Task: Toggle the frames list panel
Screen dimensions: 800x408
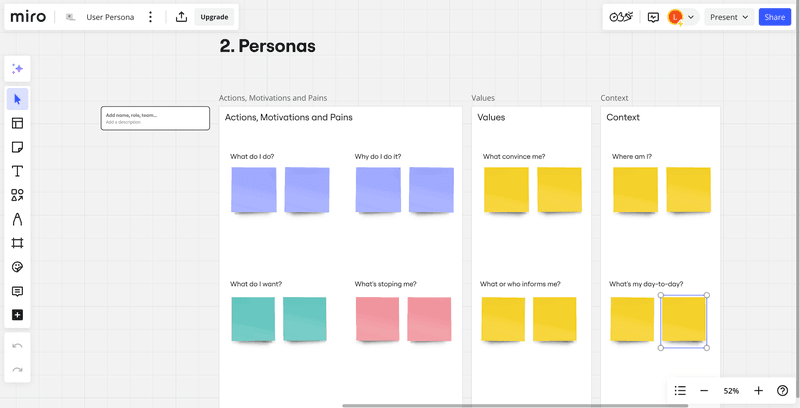Action: [680, 390]
